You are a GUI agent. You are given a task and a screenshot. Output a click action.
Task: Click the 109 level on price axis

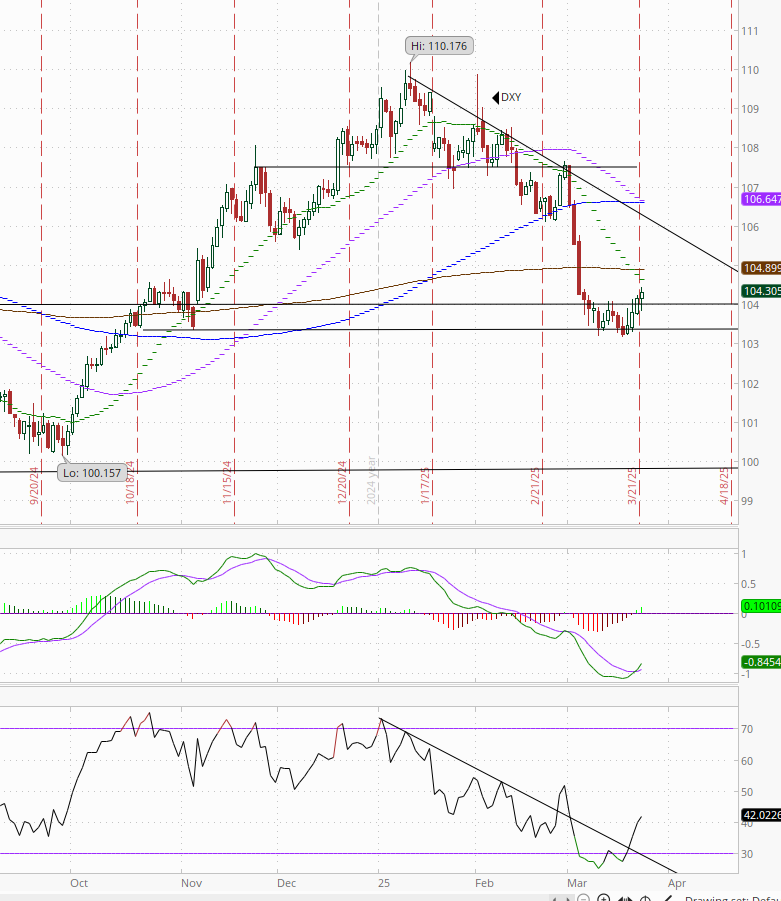click(750, 109)
